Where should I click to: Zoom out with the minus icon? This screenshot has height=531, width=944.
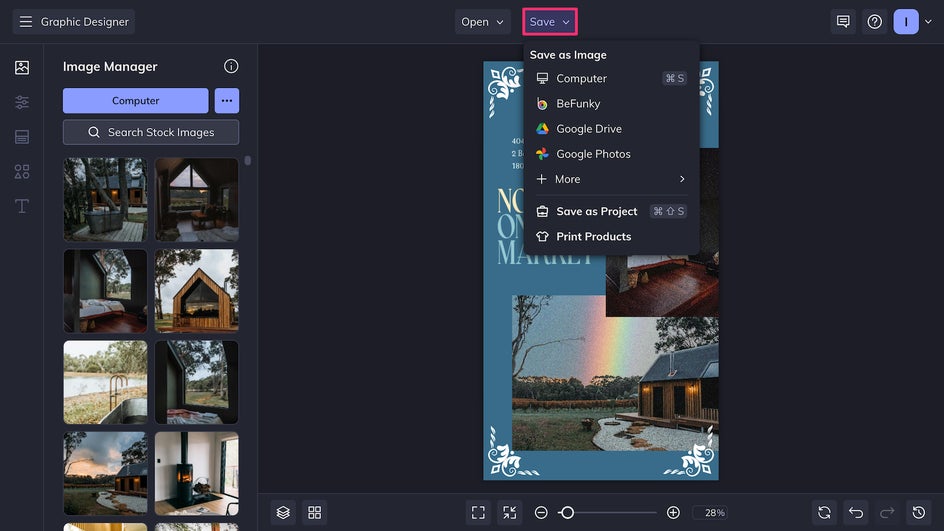(x=541, y=512)
